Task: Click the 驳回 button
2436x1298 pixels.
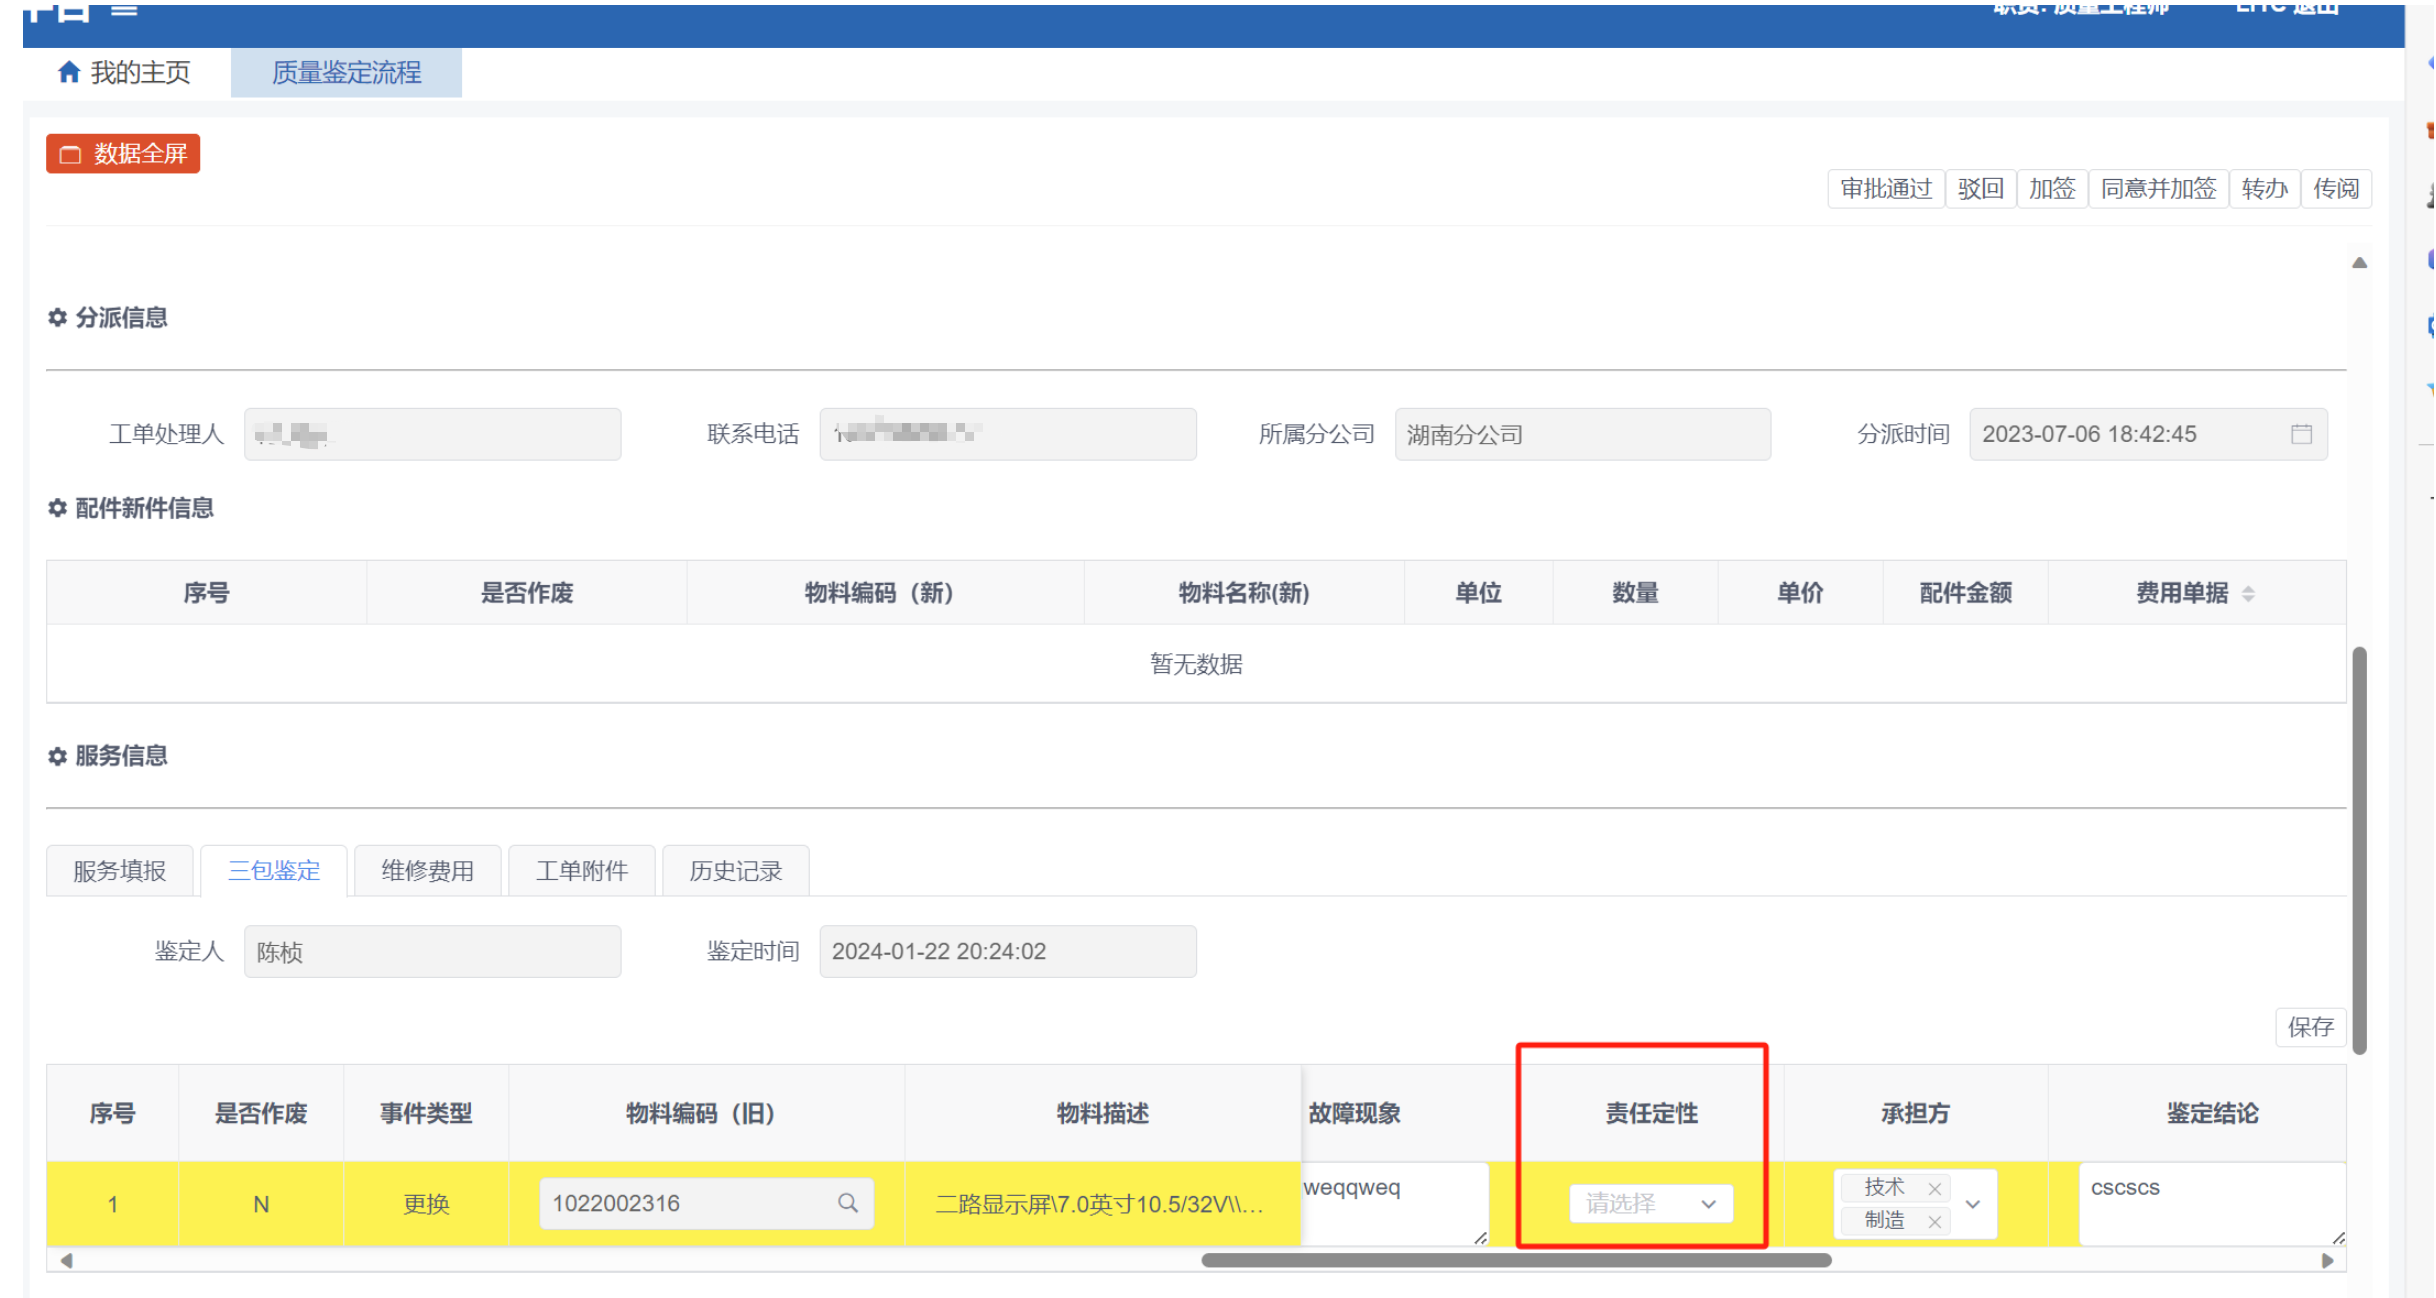Action: [x=1981, y=189]
